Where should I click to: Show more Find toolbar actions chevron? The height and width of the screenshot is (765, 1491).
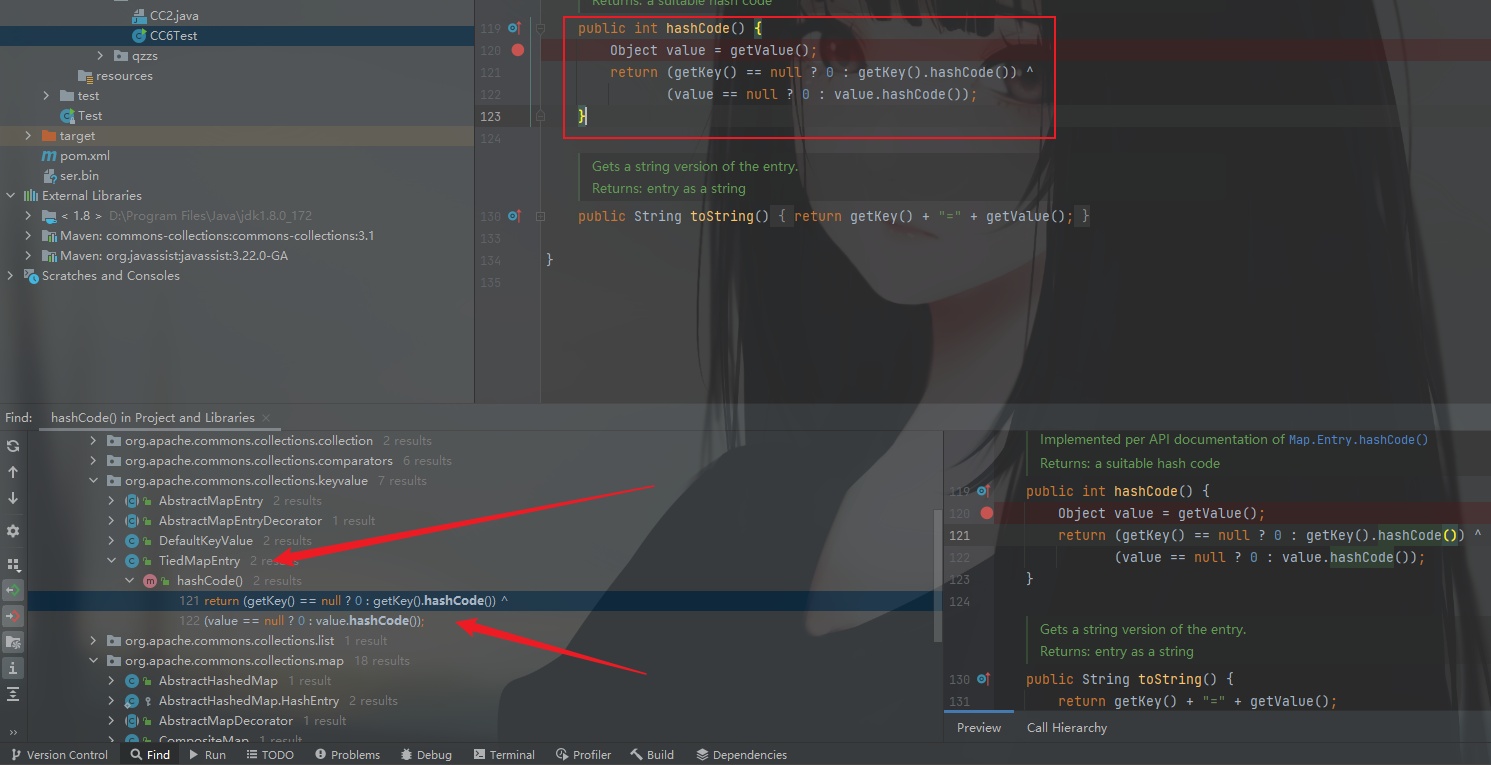13,732
